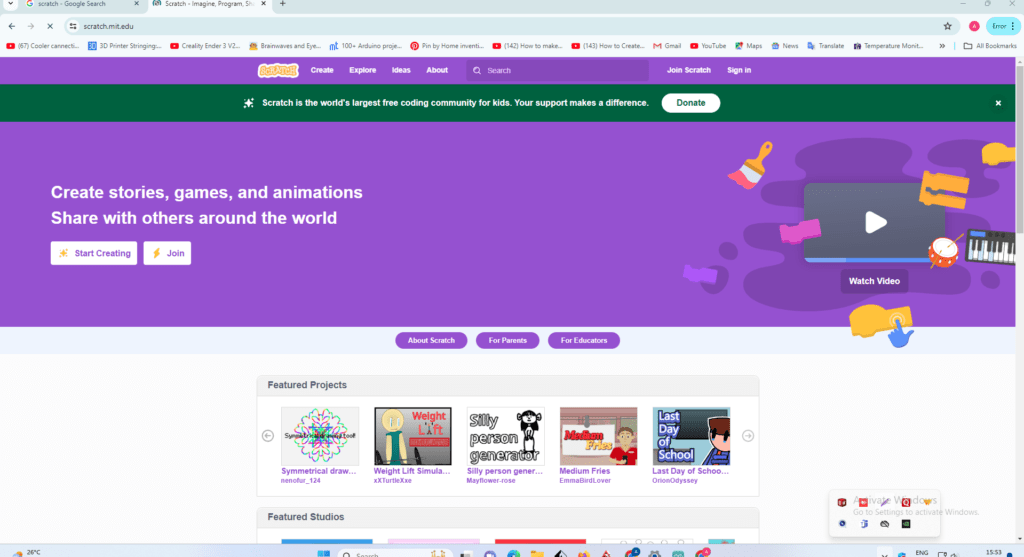
Task: Go back using the browser back arrow
Action: (x=12, y=26)
